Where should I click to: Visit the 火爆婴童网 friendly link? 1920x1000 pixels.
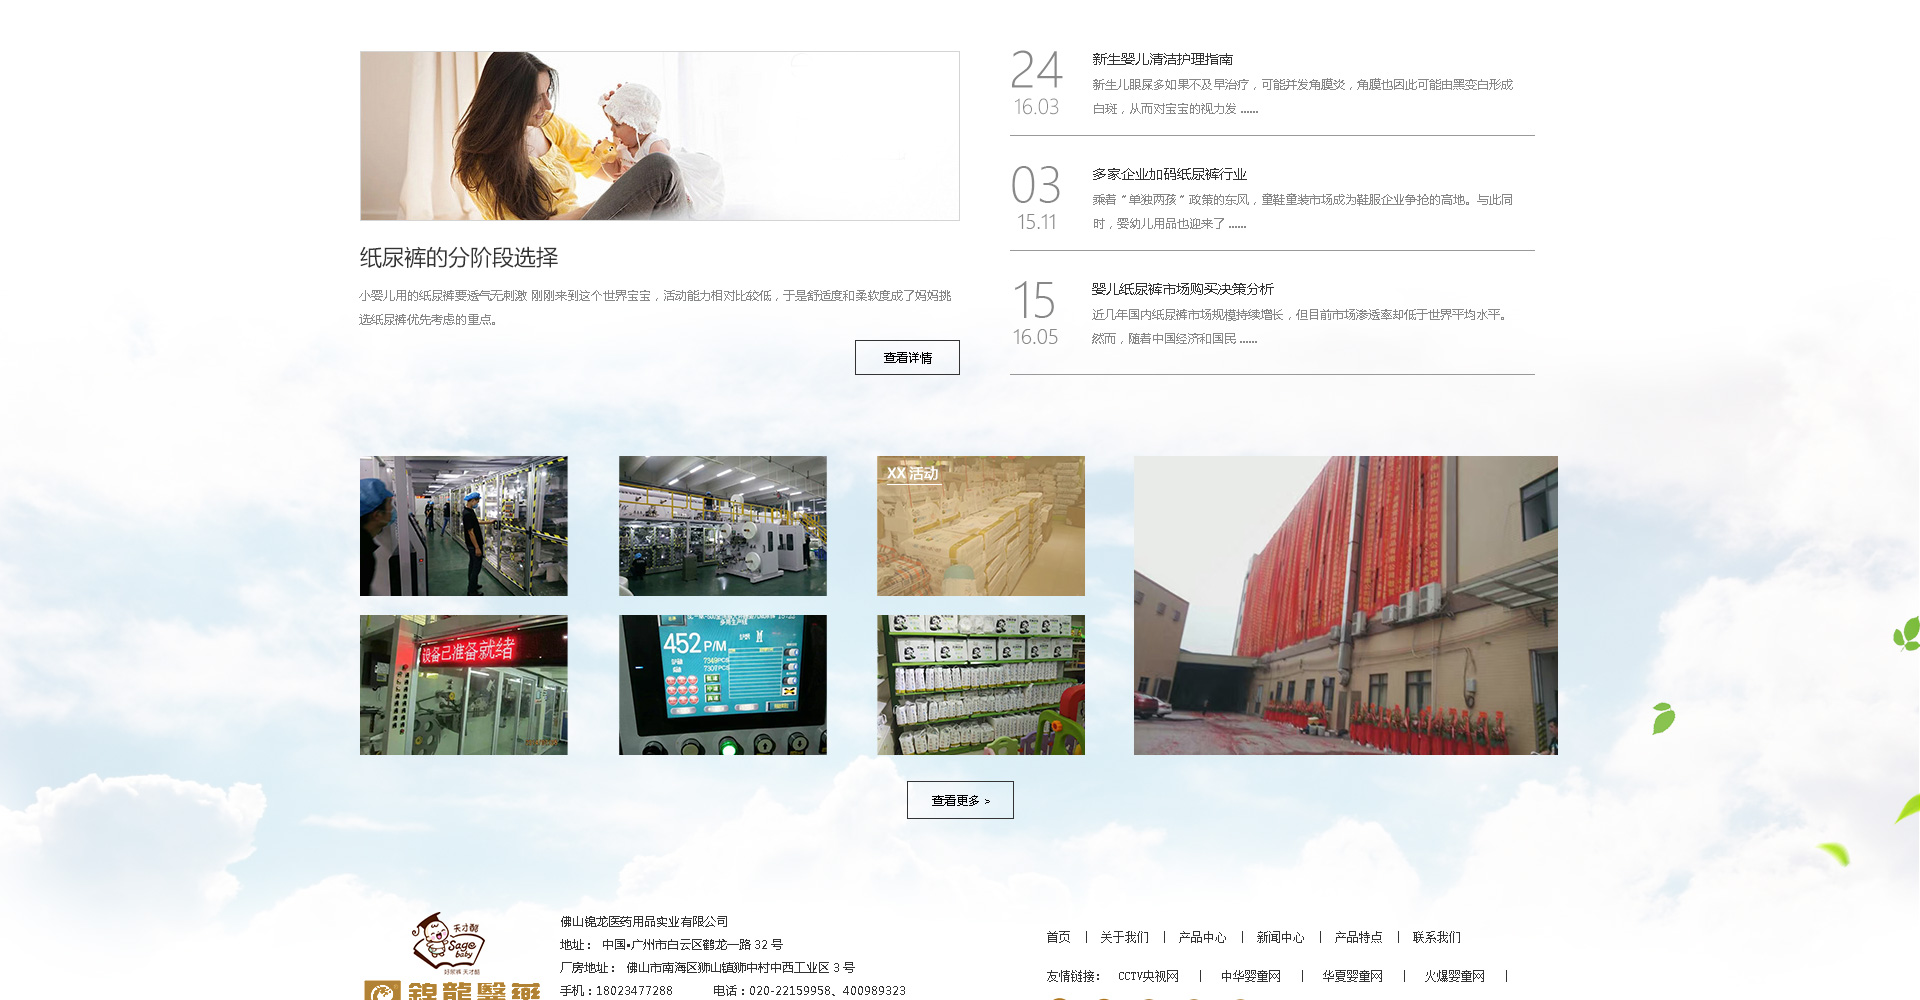click(x=1454, y=977)
